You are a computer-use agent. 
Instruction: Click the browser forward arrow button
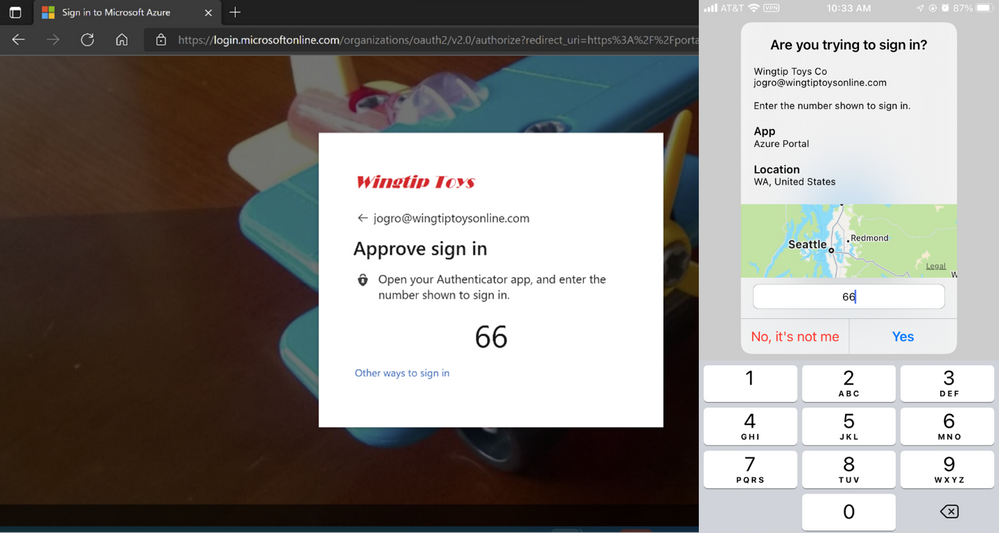[53, 39]
